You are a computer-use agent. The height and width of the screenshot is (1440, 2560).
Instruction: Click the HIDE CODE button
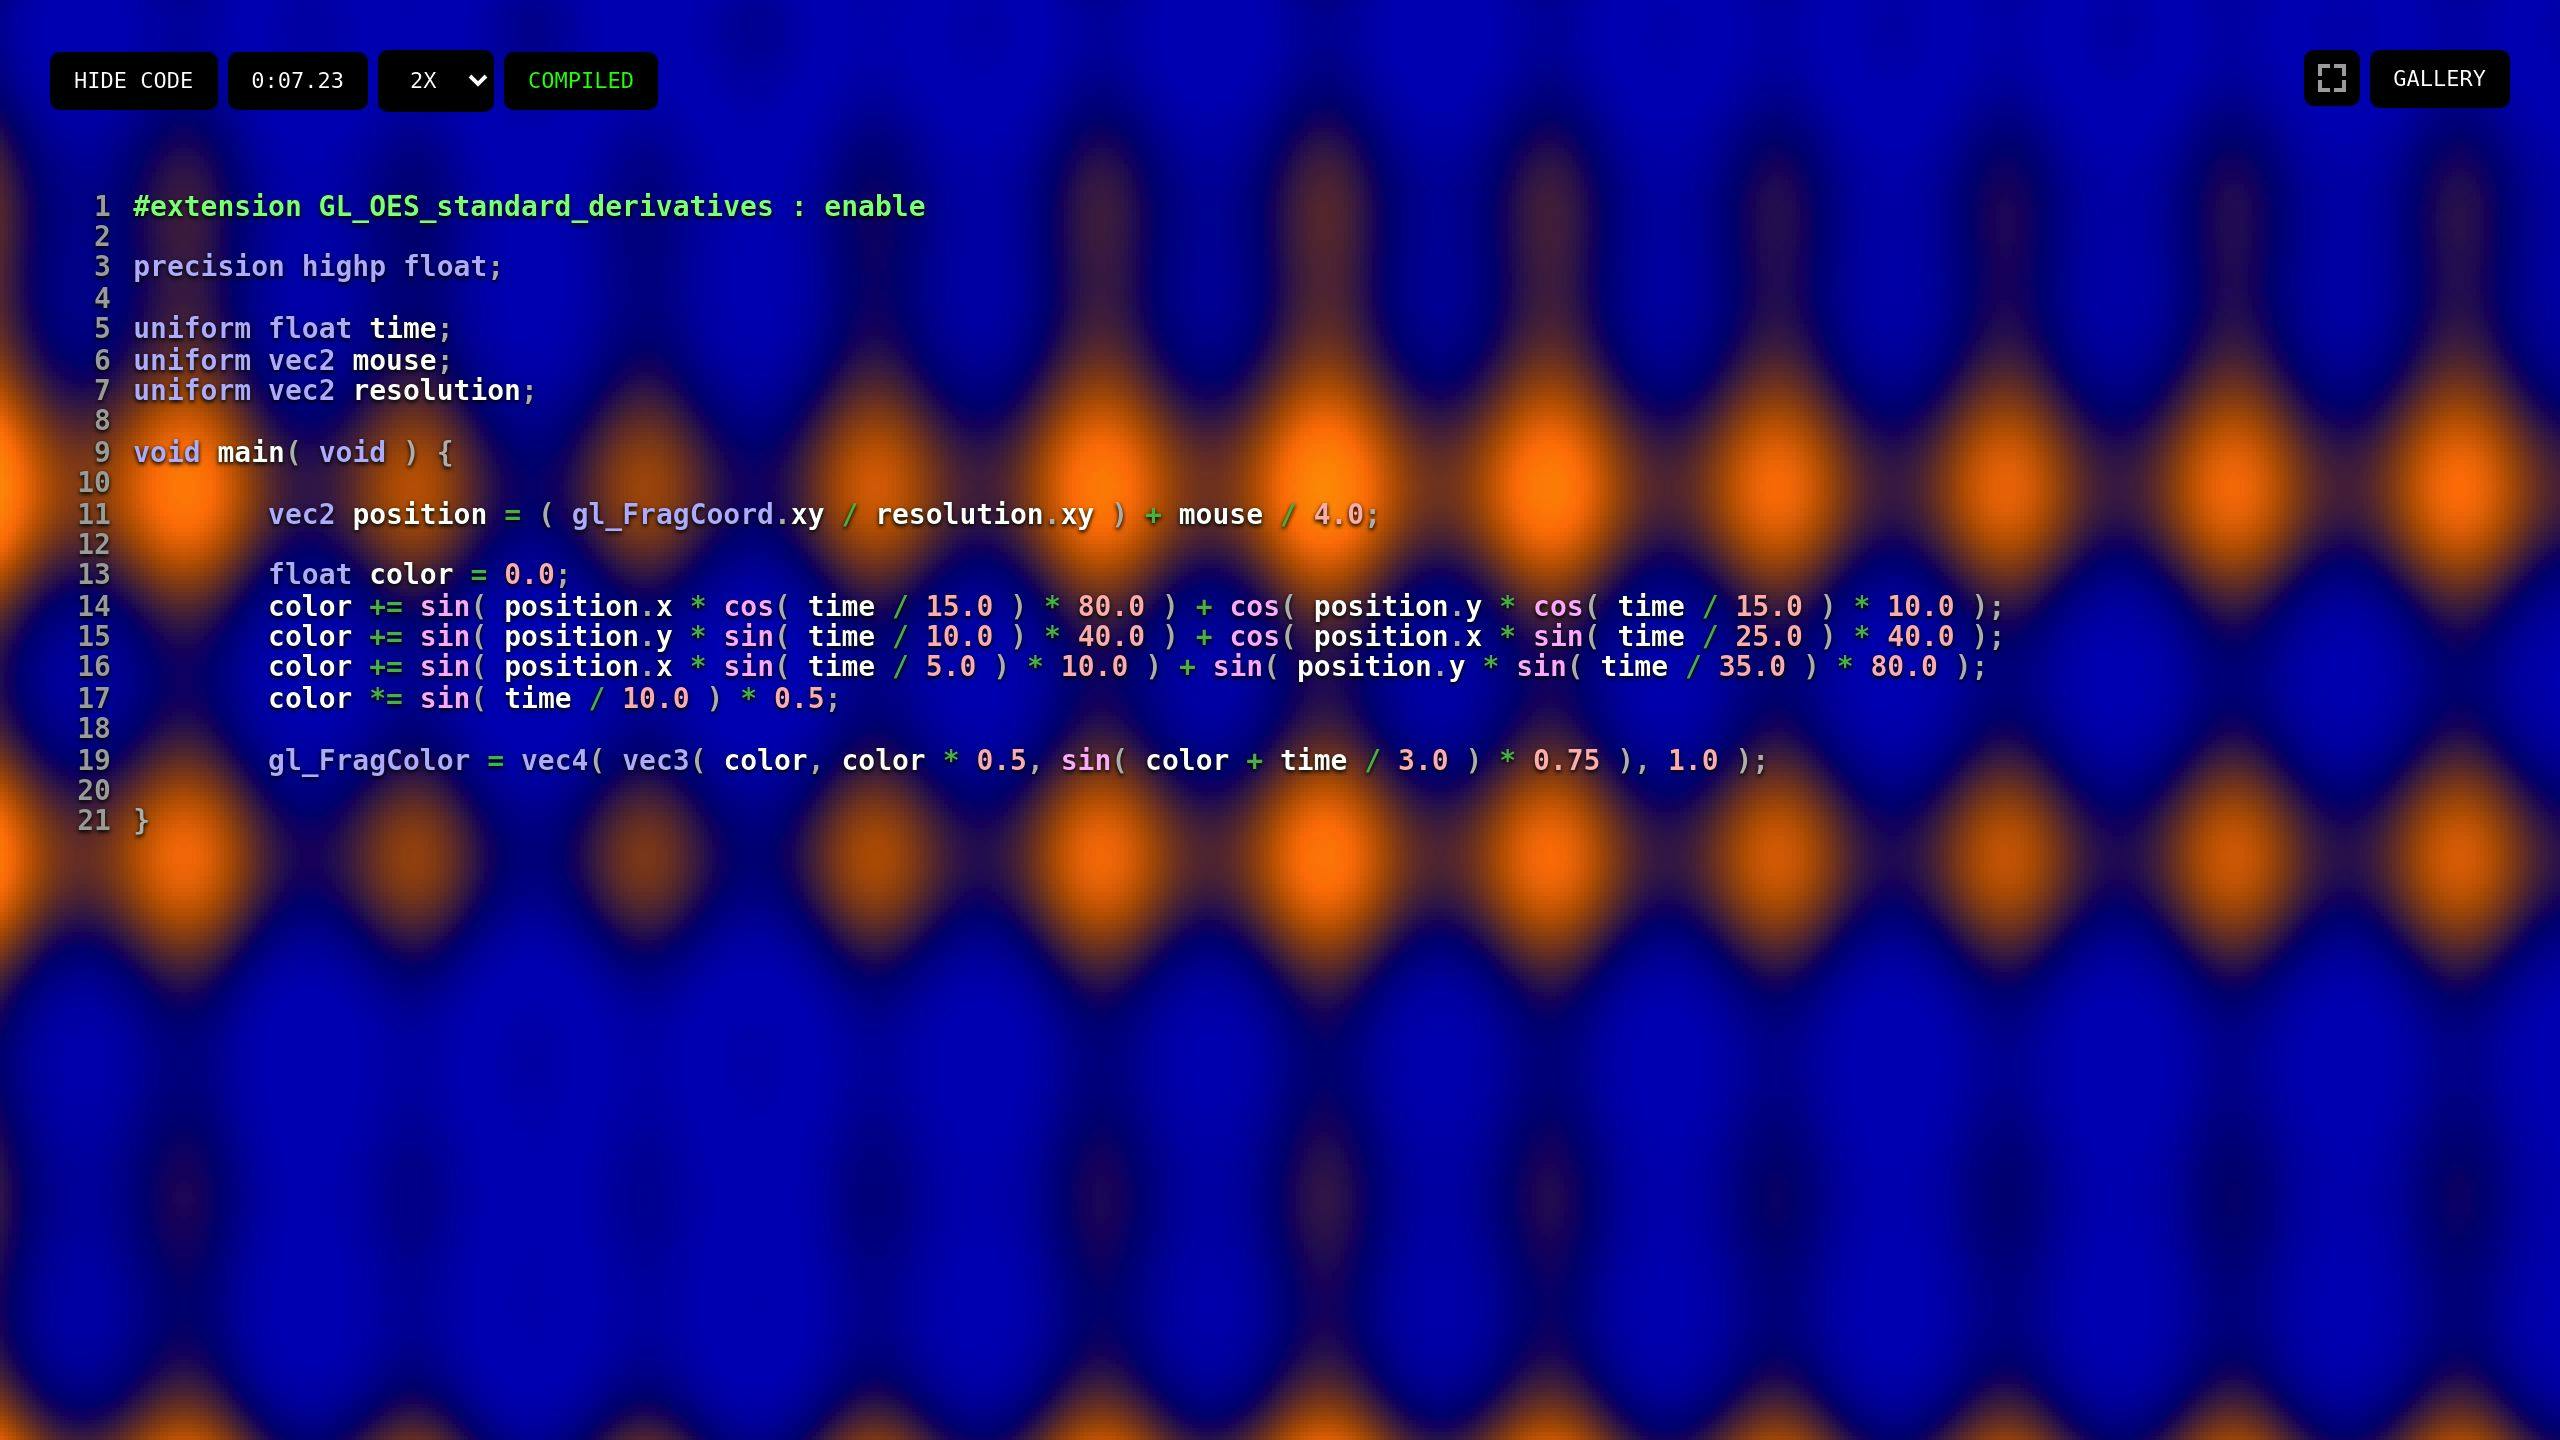(x=134, y=79)
